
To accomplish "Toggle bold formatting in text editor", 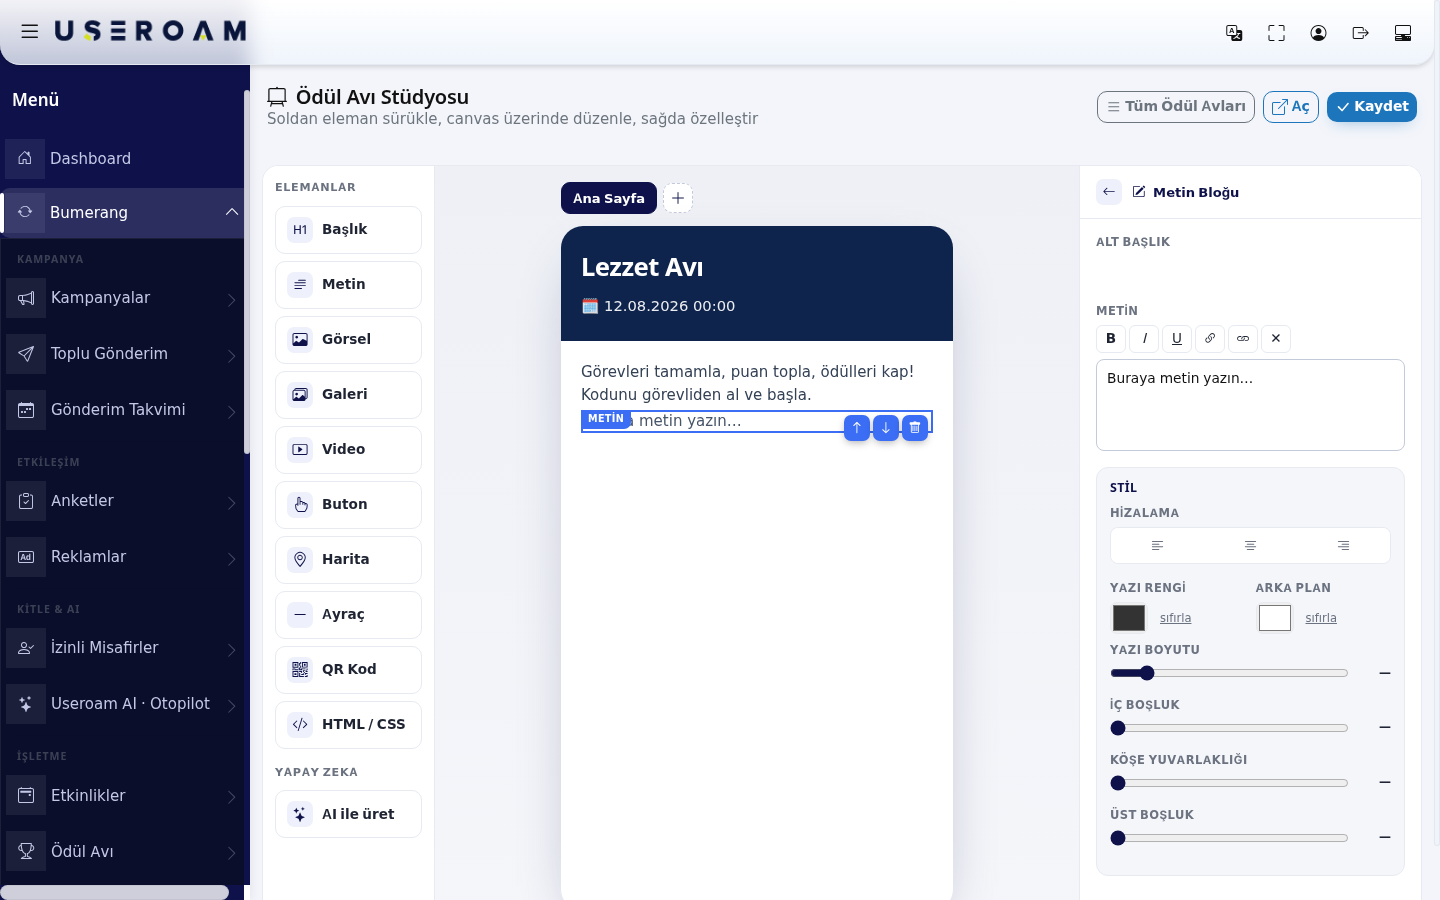I will coord(1111,338).
